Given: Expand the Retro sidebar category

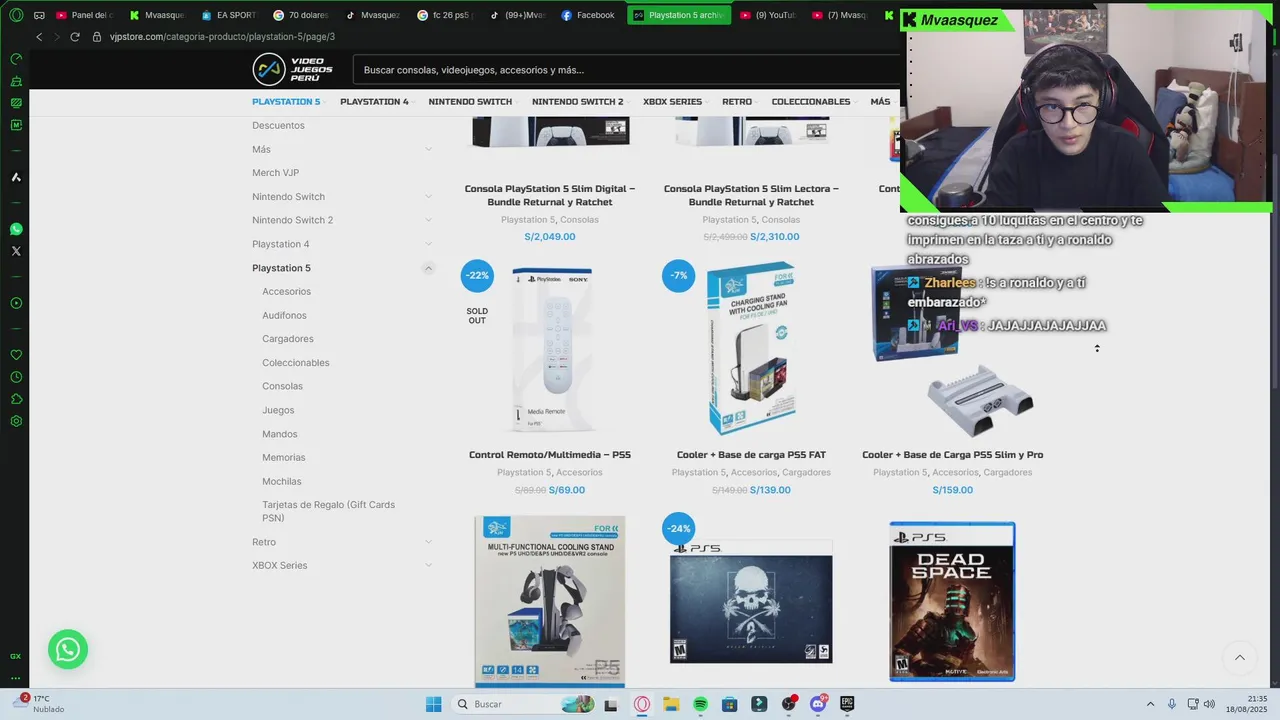Looking at the screenshot, I should point(428,542).
